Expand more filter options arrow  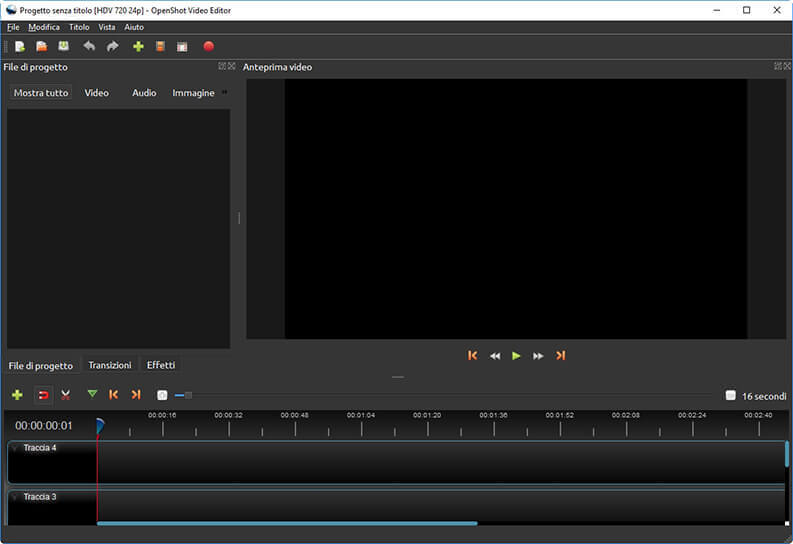225,92
